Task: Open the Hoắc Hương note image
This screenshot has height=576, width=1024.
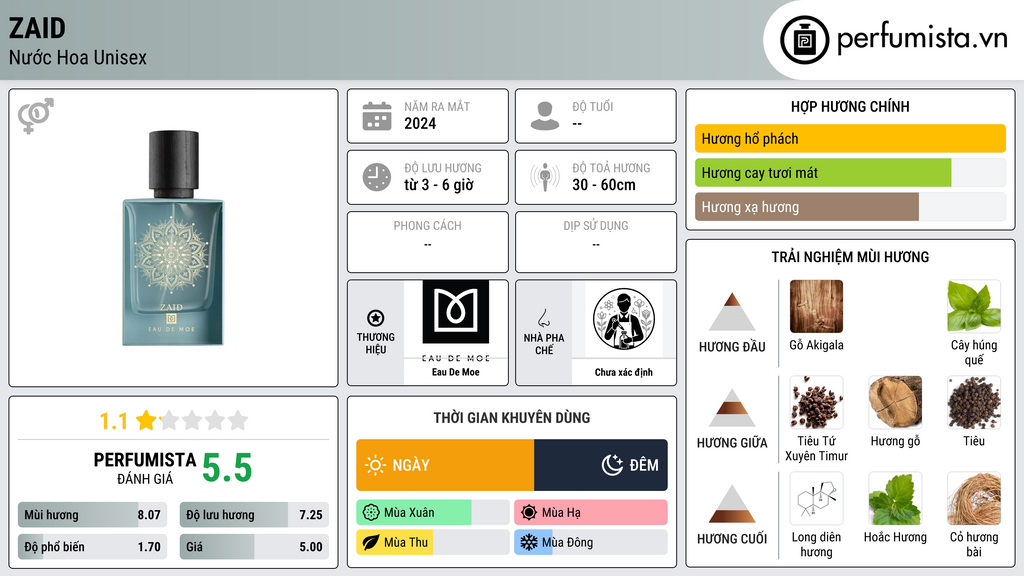Action: 895,498
